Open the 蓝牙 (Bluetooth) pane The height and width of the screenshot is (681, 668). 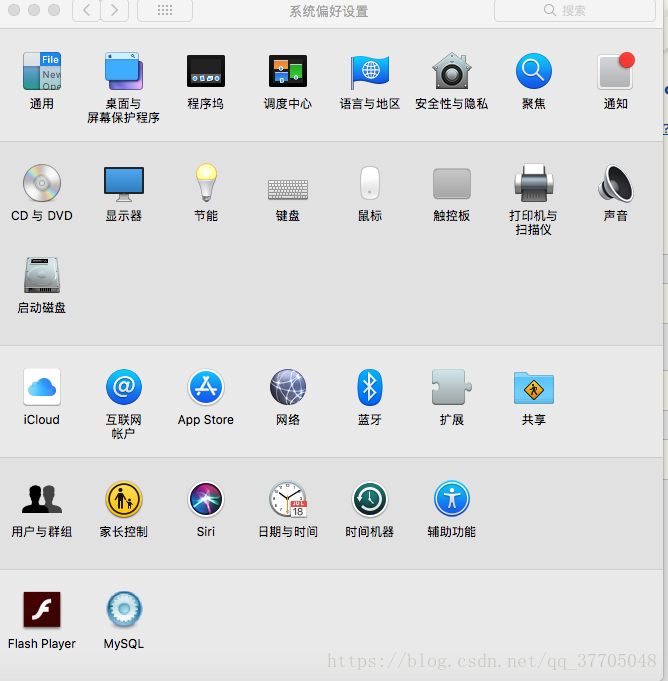coord(370,387)
